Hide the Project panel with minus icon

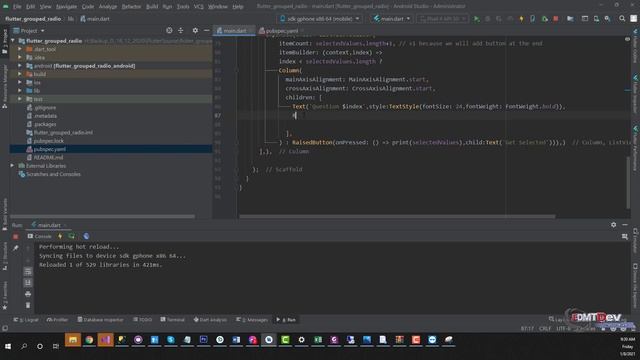pyautogui.click(x=207, y=31)
